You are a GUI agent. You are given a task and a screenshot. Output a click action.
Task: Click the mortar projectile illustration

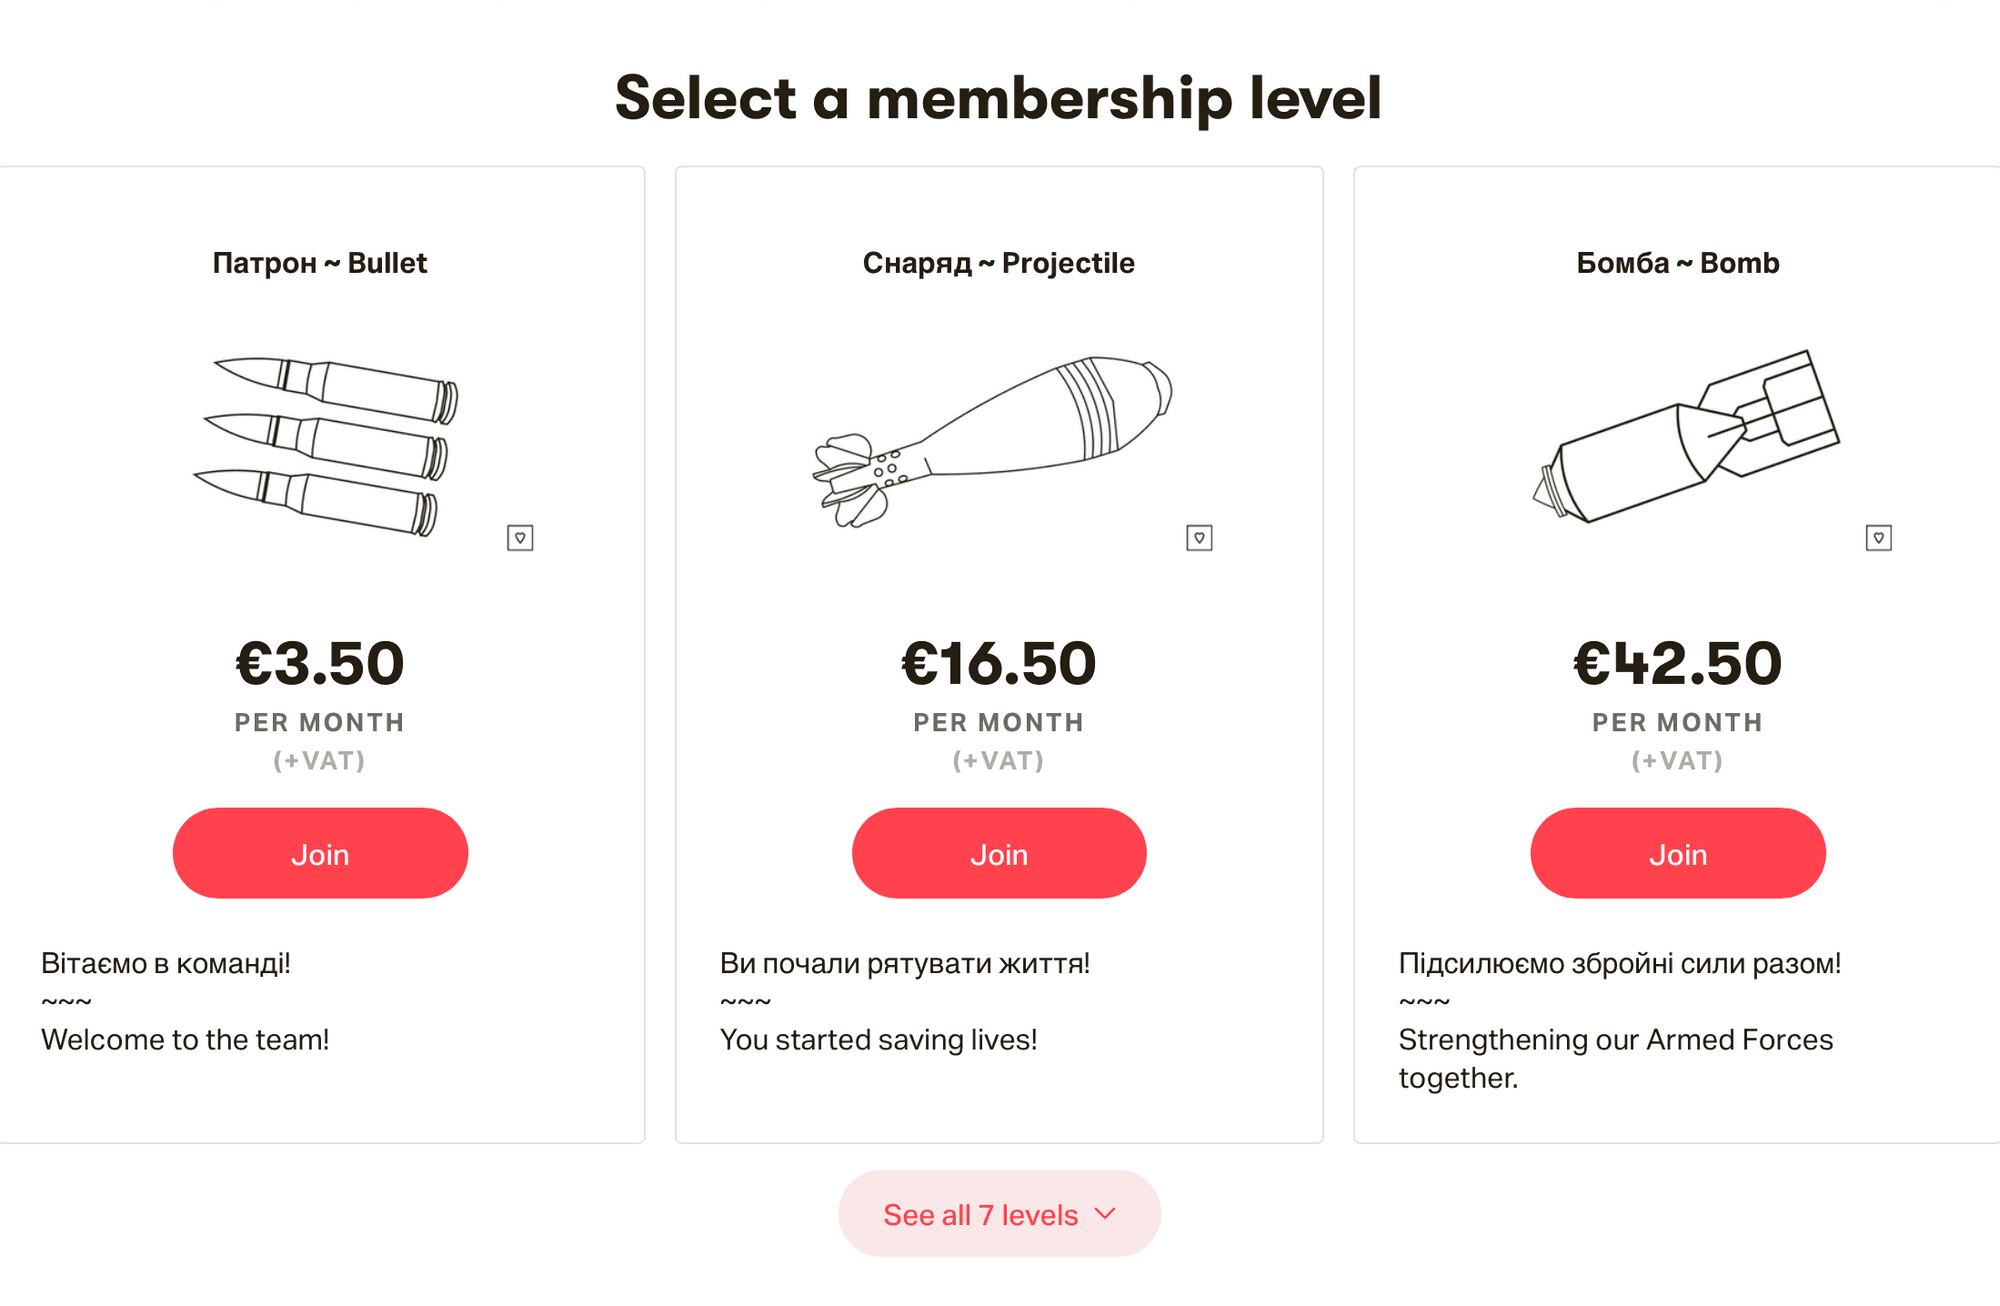pyautogui.click(x=991, y=440)
